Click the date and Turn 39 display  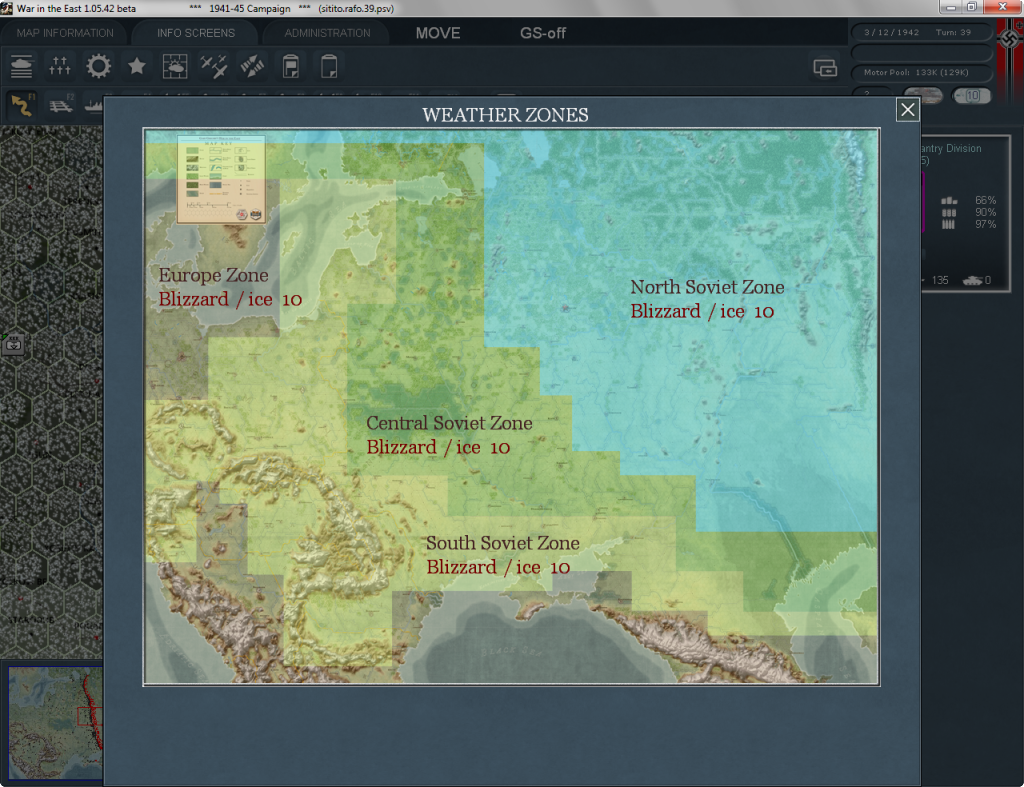tap(921, 32)
